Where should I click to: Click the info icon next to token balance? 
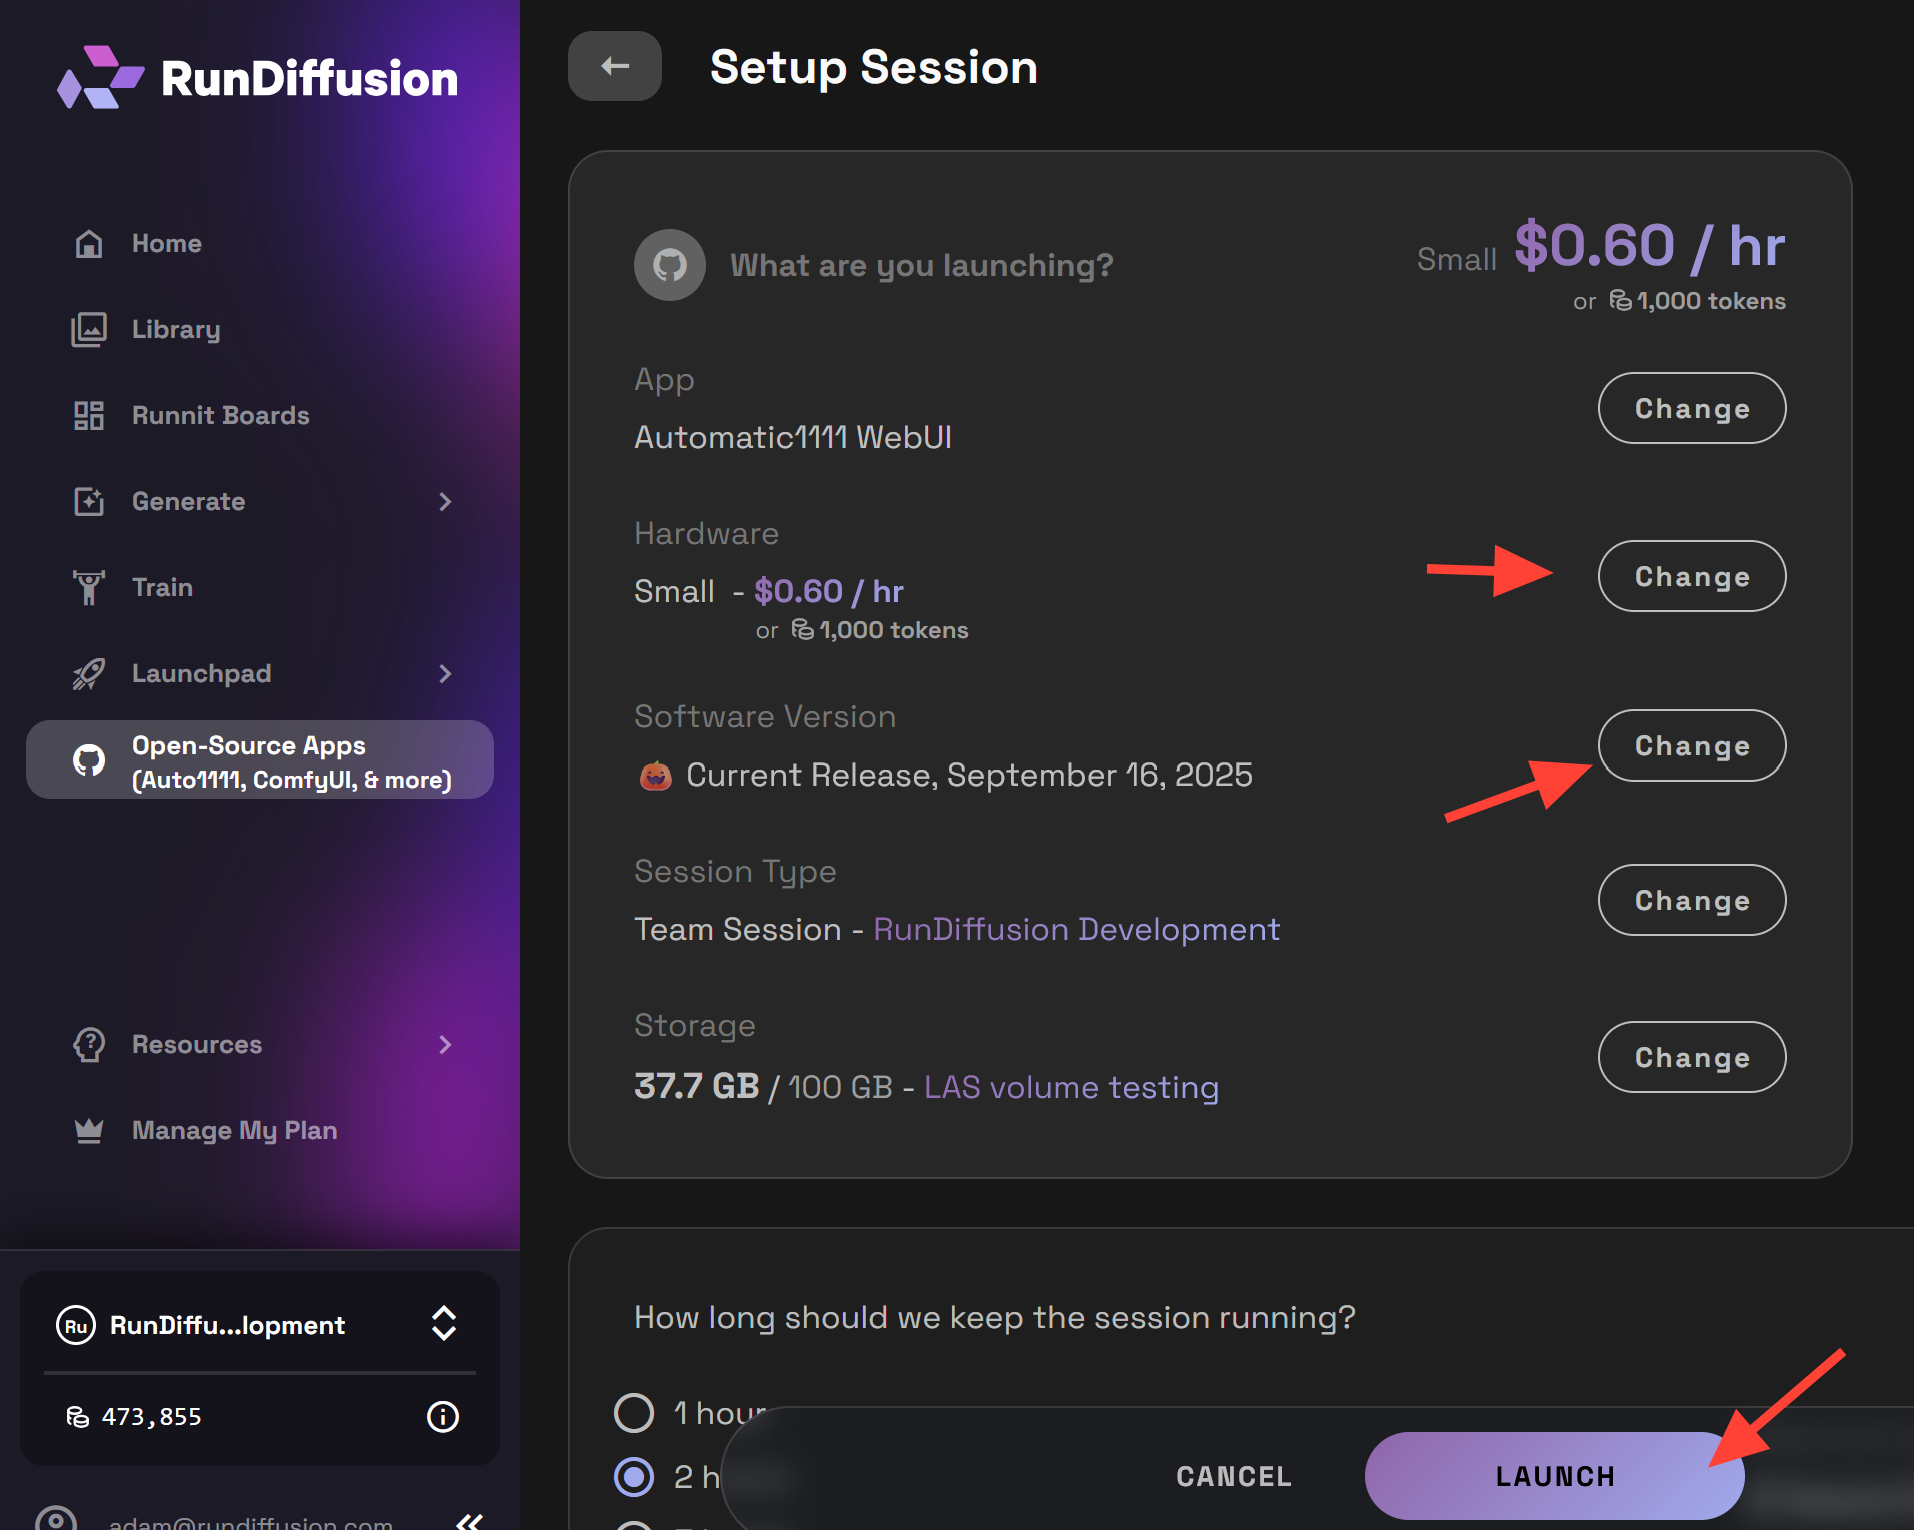click(x=442, y=1416)
